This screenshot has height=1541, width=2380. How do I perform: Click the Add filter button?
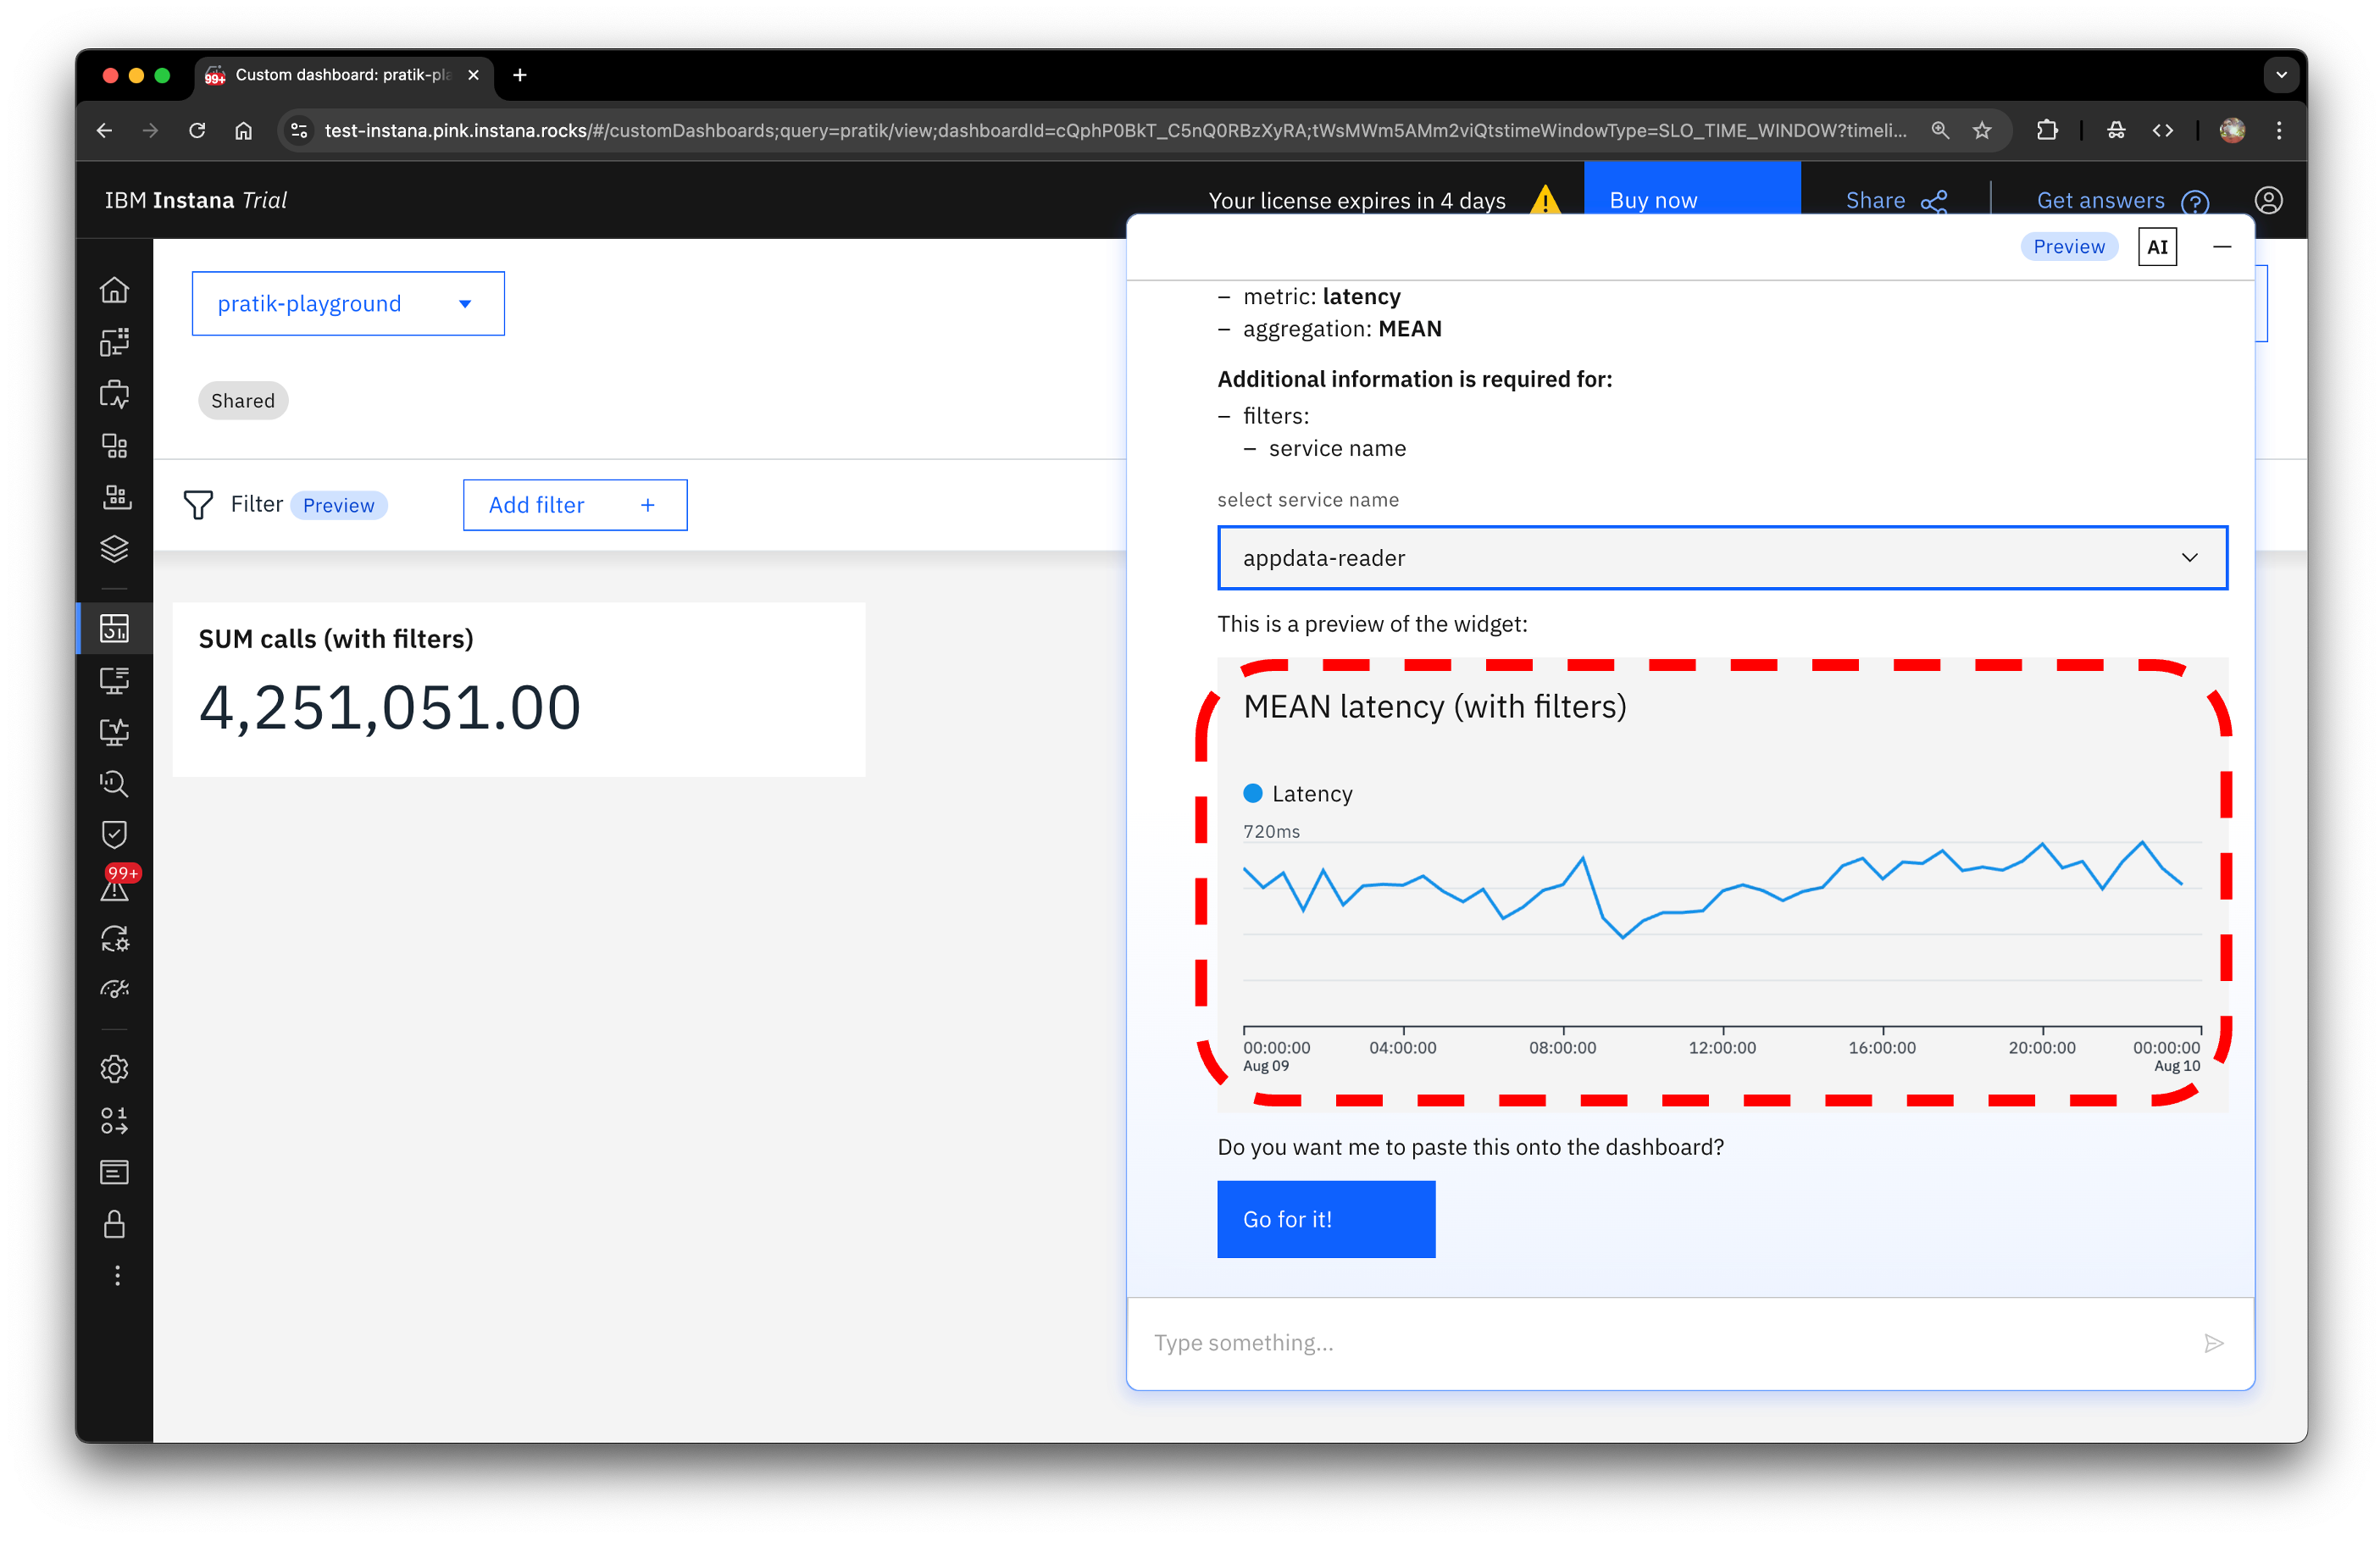574,505
